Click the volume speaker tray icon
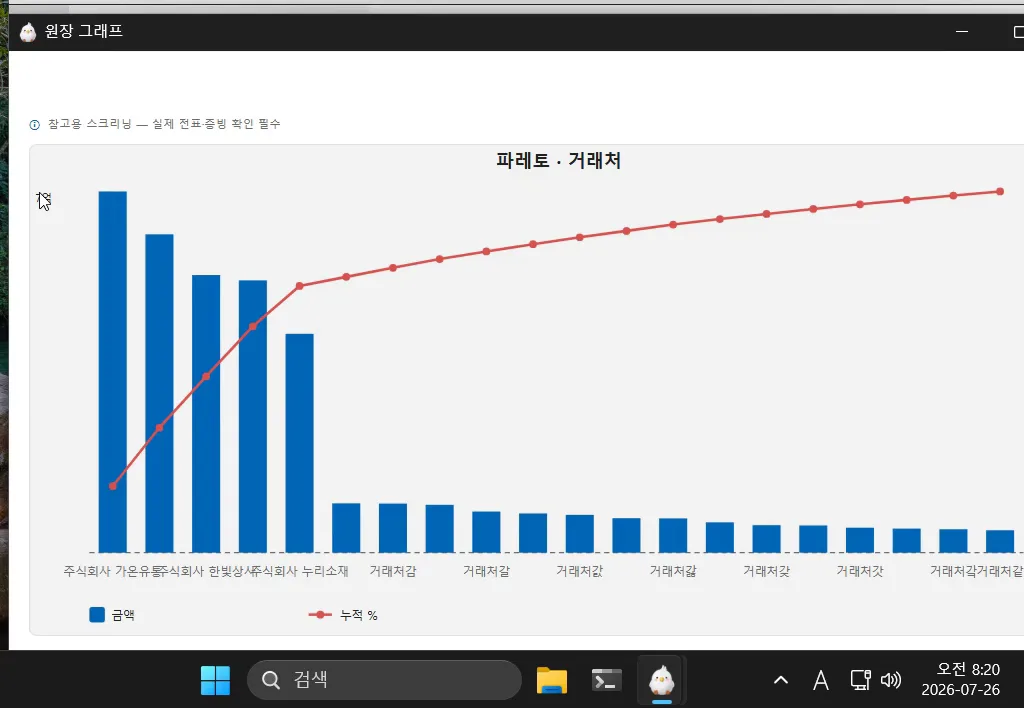The width and height of the screenshot is (1024, 708). point(891,681)
